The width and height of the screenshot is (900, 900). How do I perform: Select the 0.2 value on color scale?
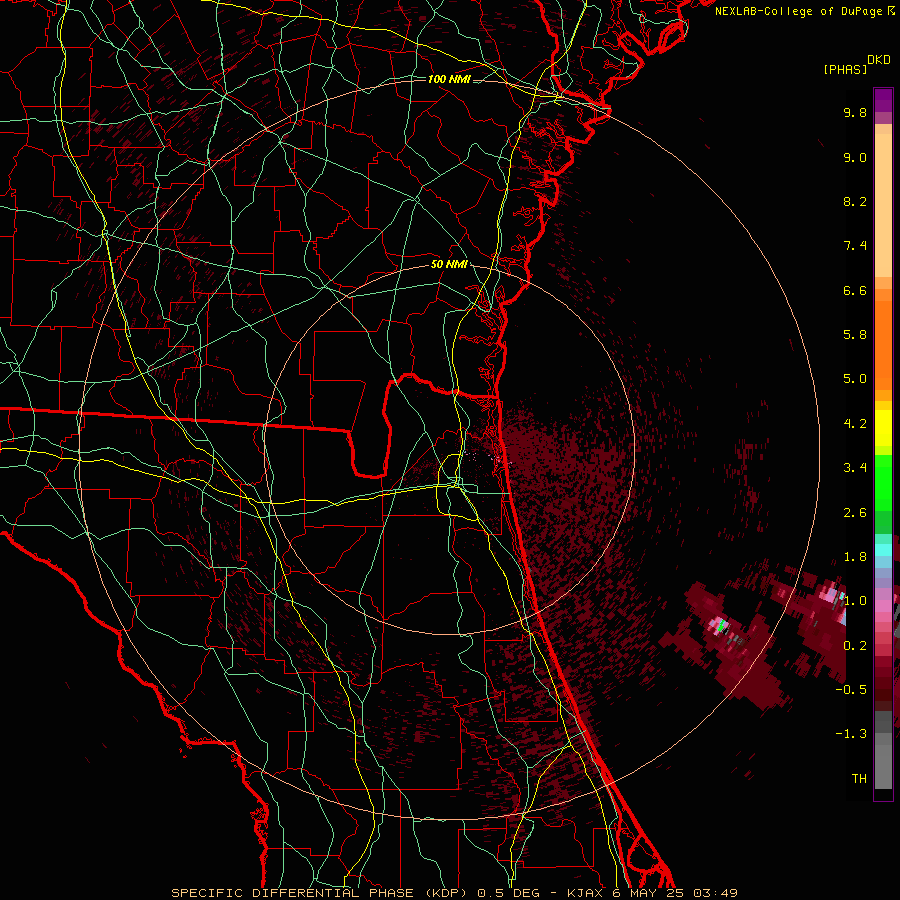click(x=855, y=646)
